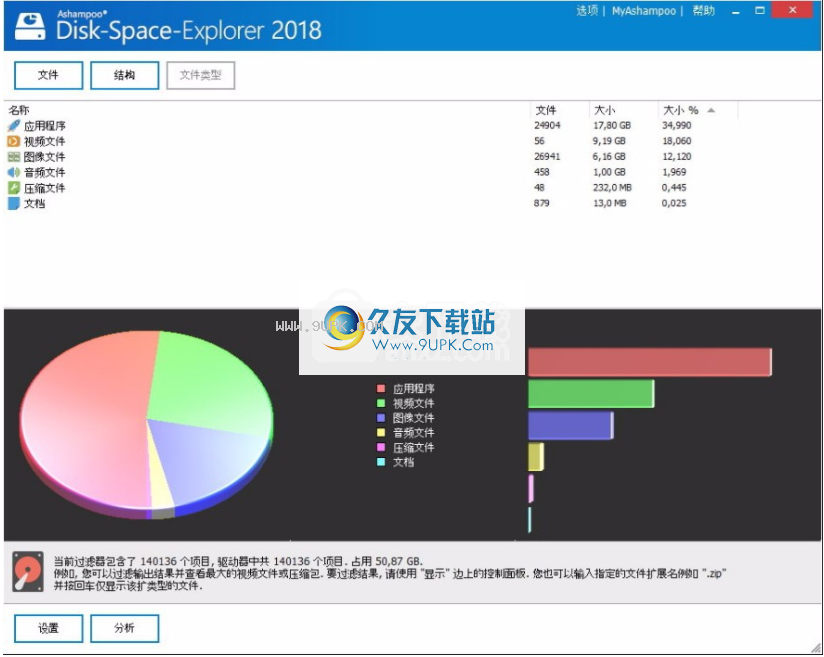Viewport: 824px width, 657px height.
Task: Select the 视频文件 row name
Action: [x=45, y=141]
